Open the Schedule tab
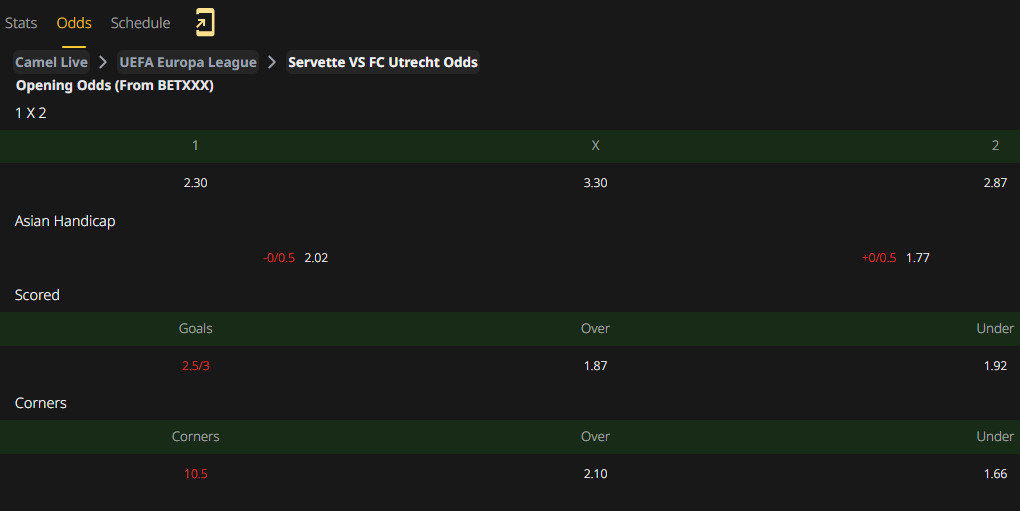1020x511 pixels. click(141, 23)
